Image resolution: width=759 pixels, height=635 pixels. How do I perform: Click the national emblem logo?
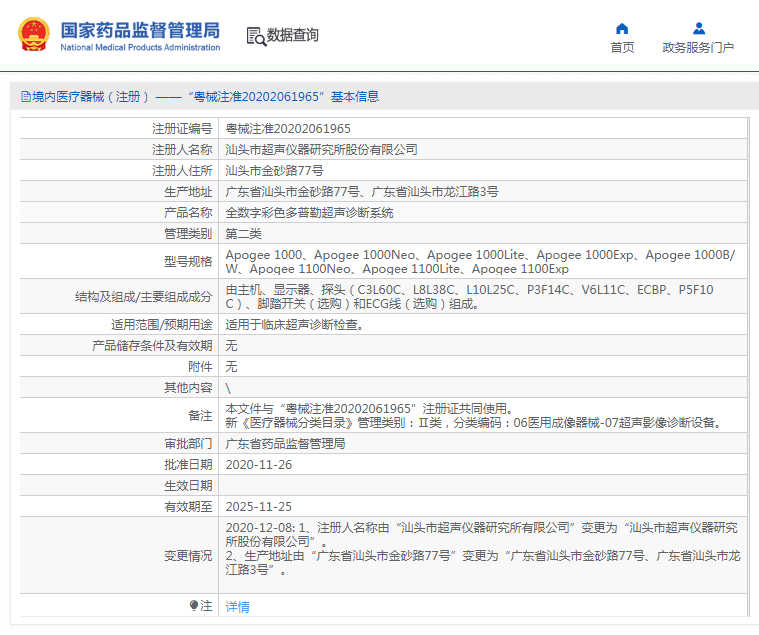[34, 34]
